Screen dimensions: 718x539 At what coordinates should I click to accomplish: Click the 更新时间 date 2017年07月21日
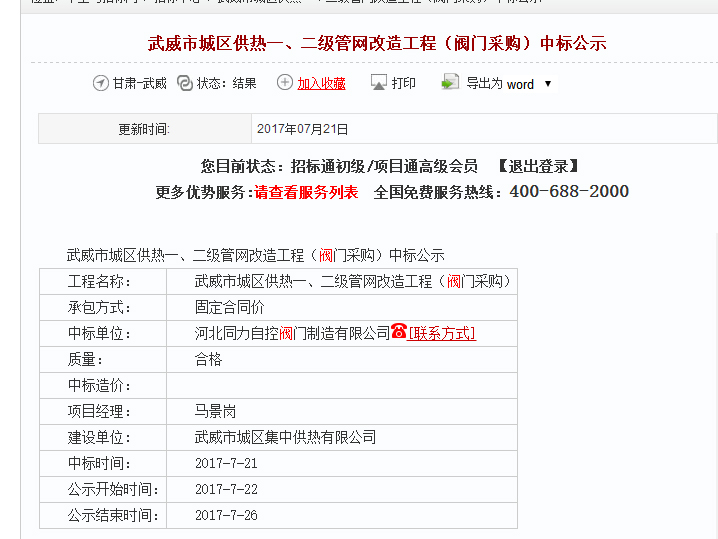tap(302, 129)
